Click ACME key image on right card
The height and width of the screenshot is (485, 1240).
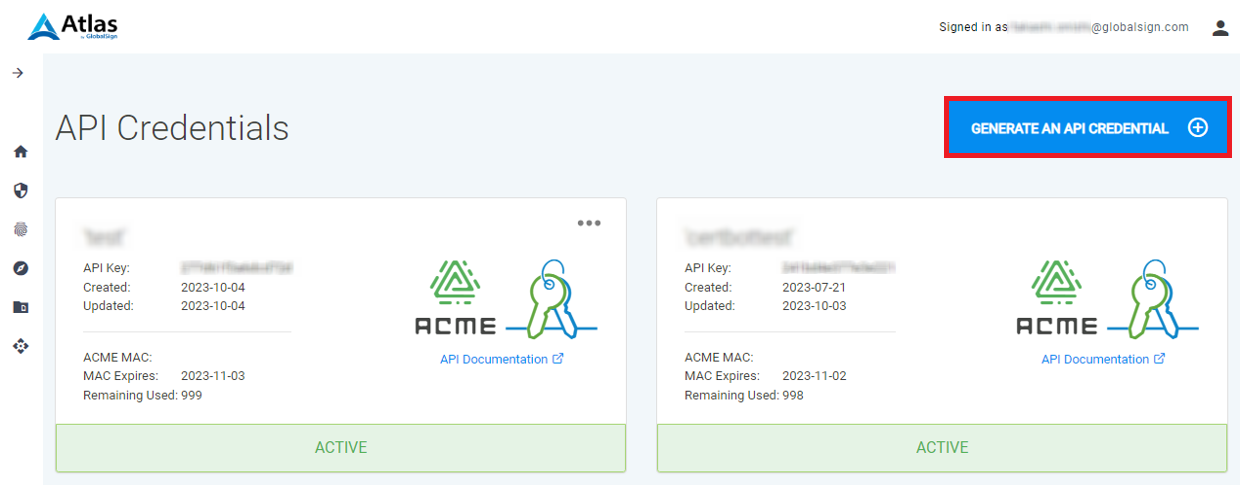click(1106, 300)
